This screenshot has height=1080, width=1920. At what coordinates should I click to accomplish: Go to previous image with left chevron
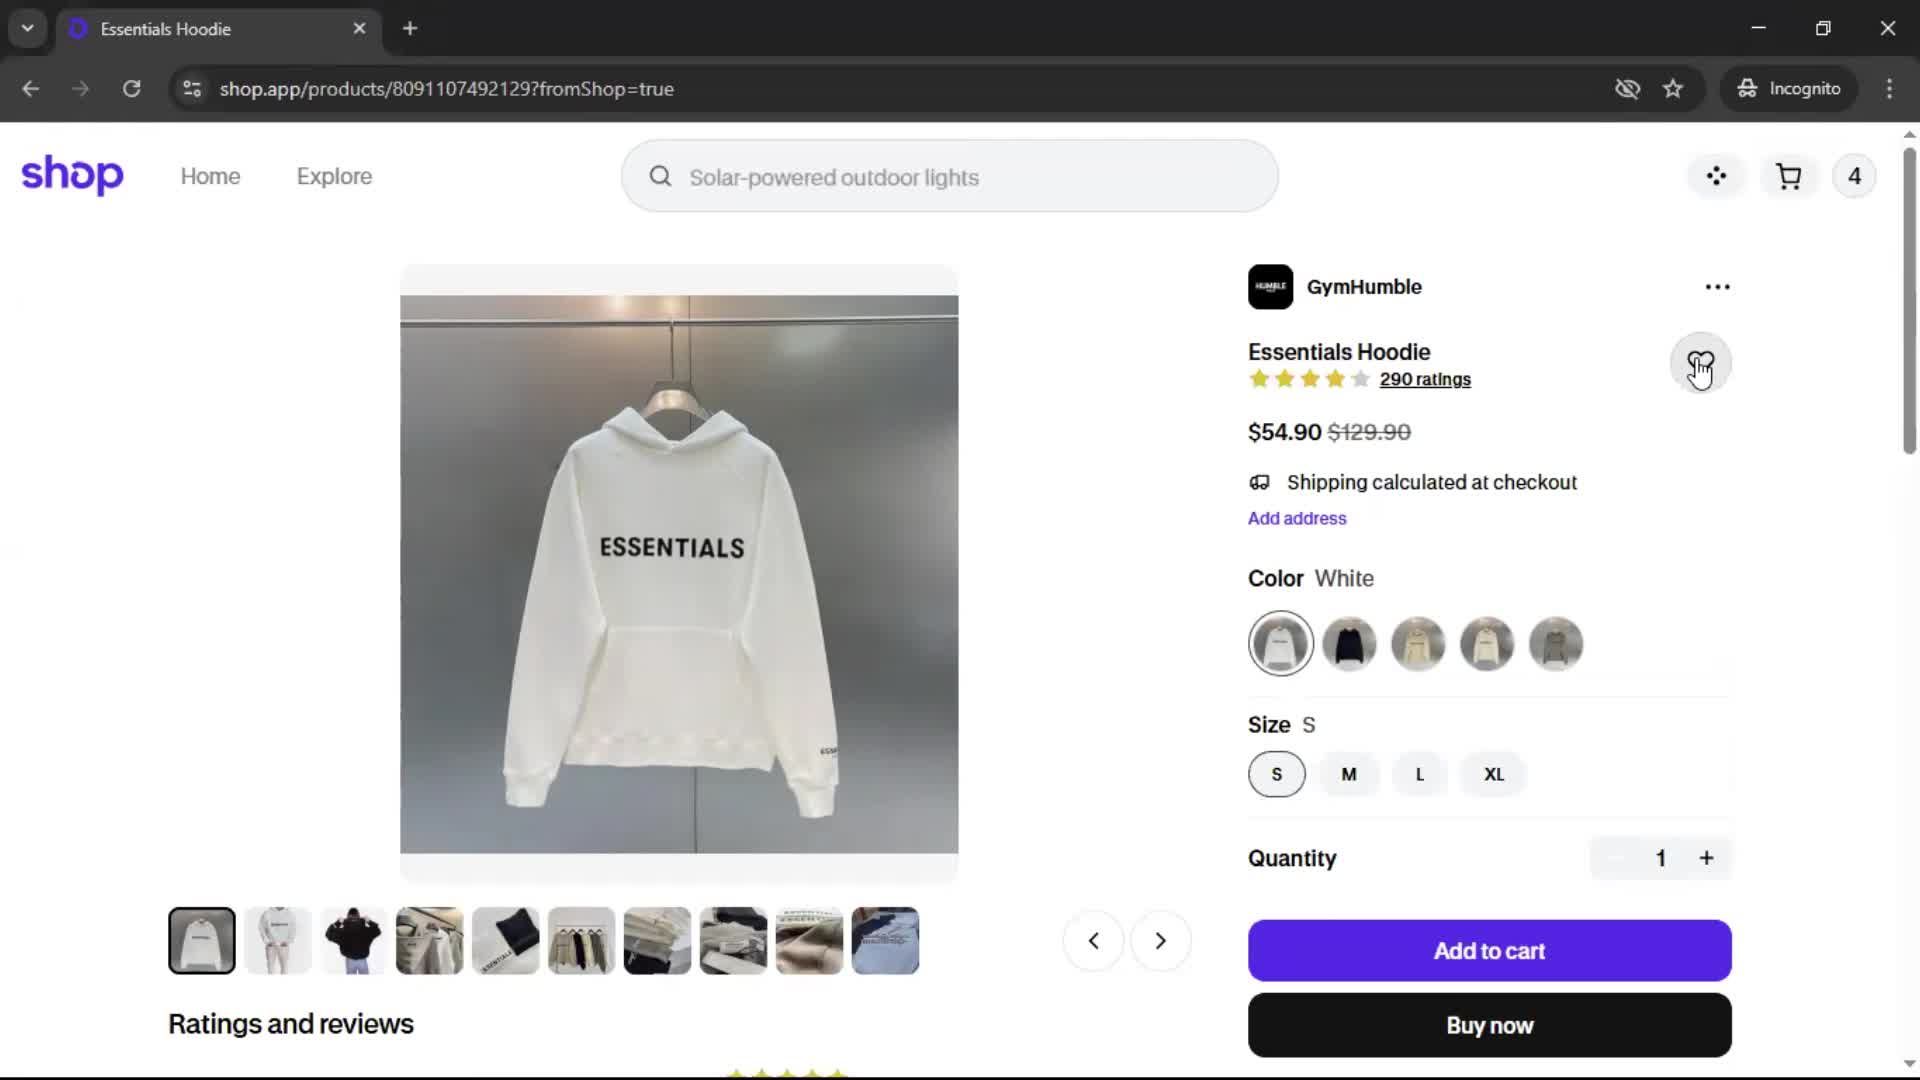(x=1093, y=941)
